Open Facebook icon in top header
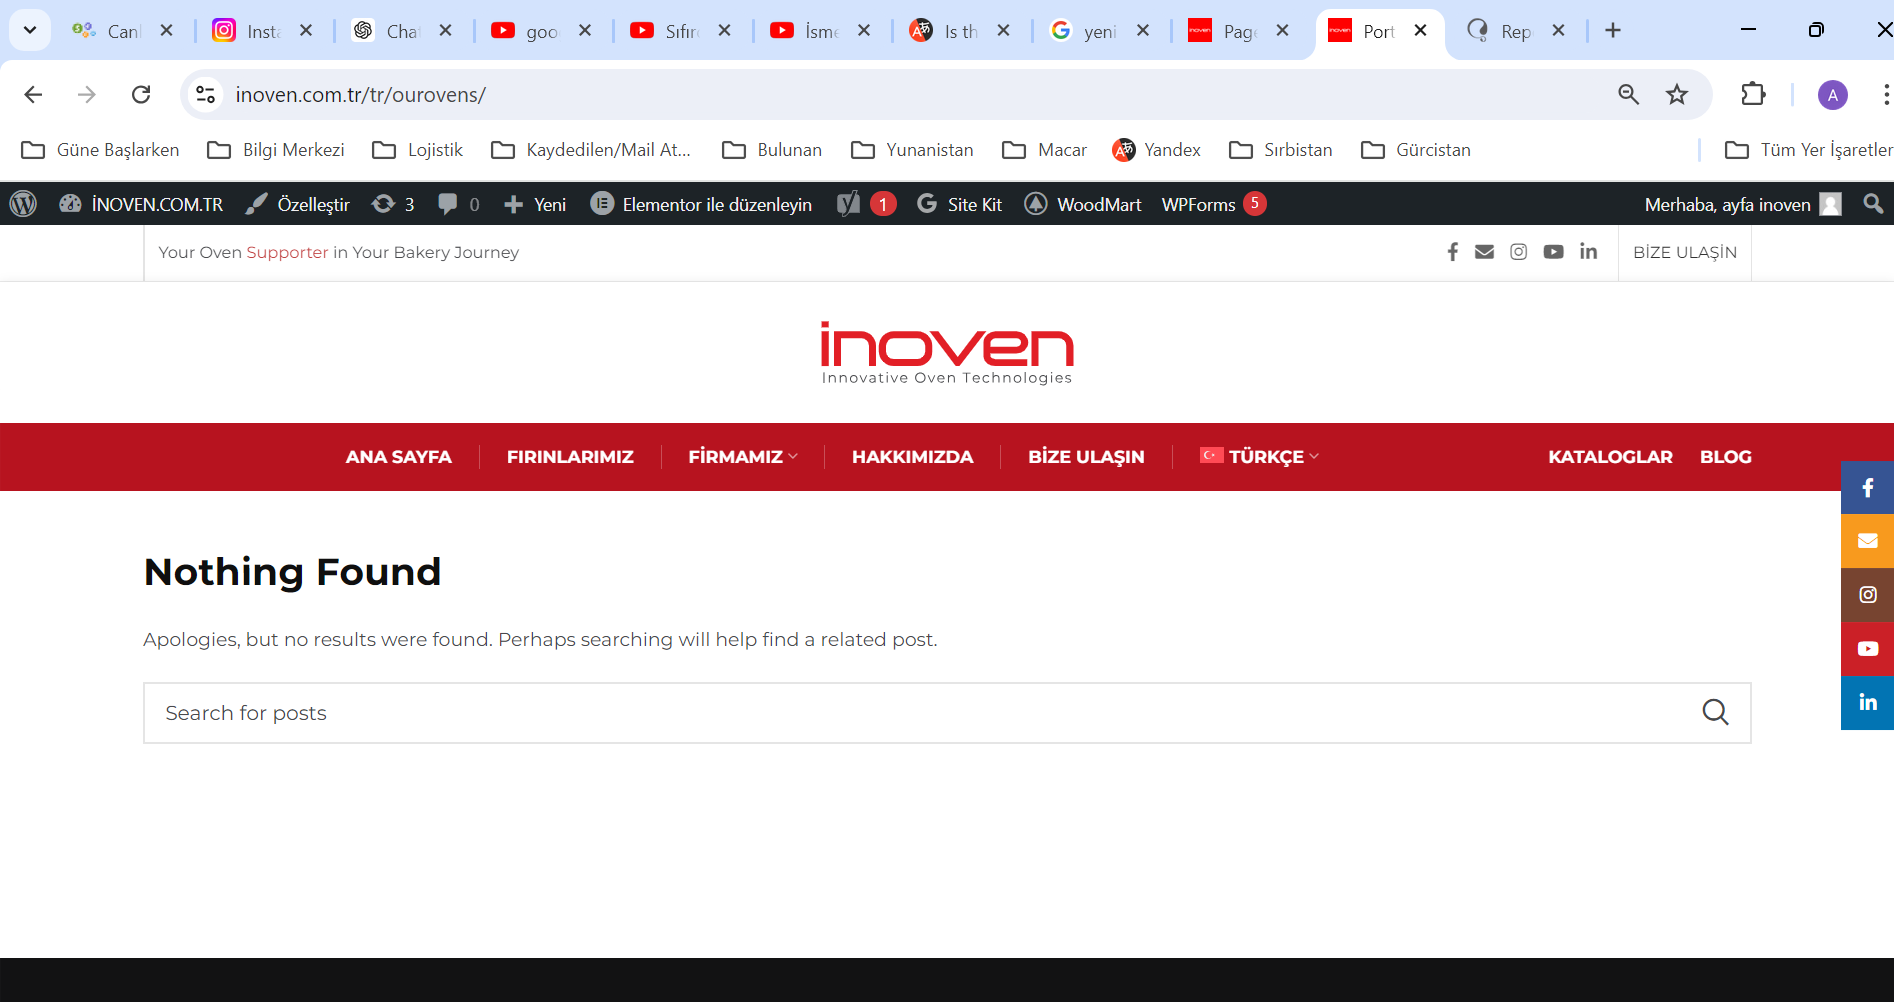This screenshot has height=1002, width=1894. [x=1453, y=252]
